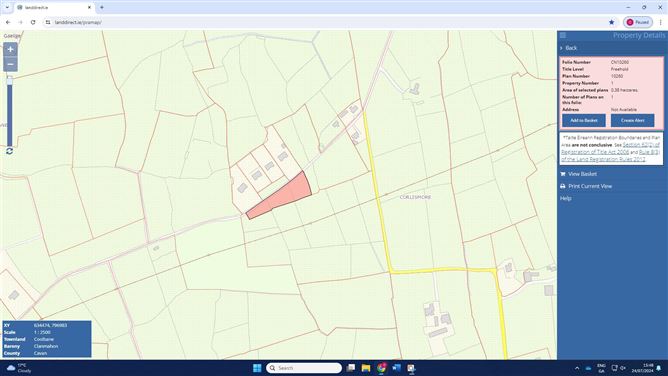The image size is (668, 376).
Task: Click the Folio Number value in details
Action: [620, 62]
